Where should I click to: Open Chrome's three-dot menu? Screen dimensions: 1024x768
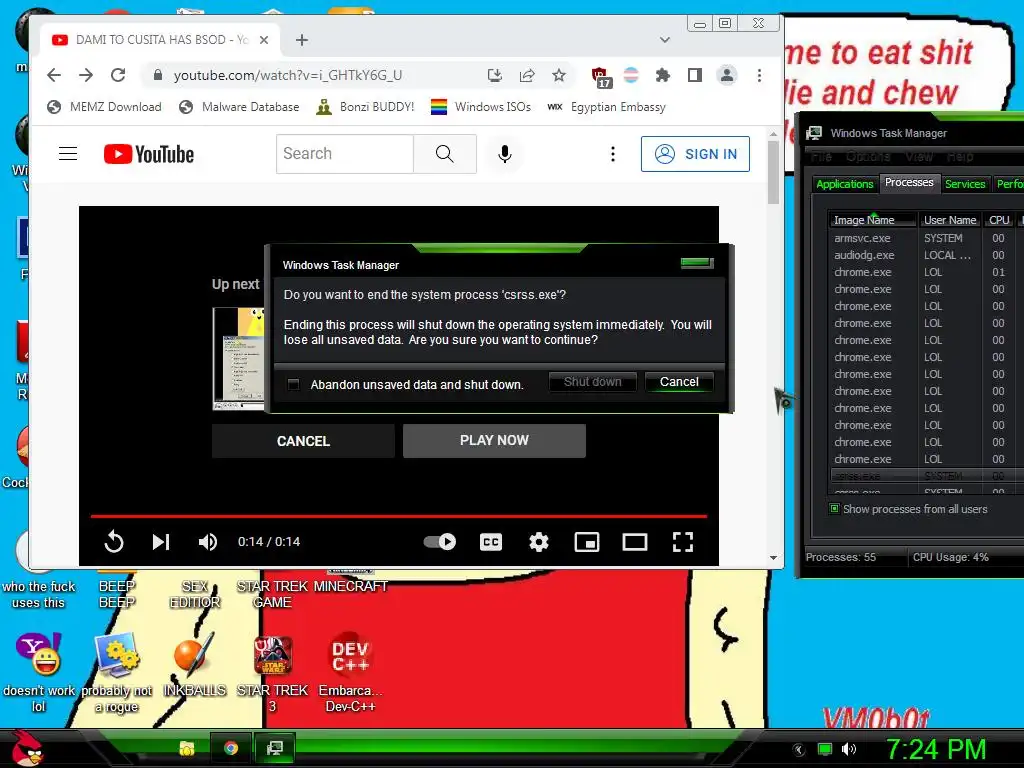(759, 75)
